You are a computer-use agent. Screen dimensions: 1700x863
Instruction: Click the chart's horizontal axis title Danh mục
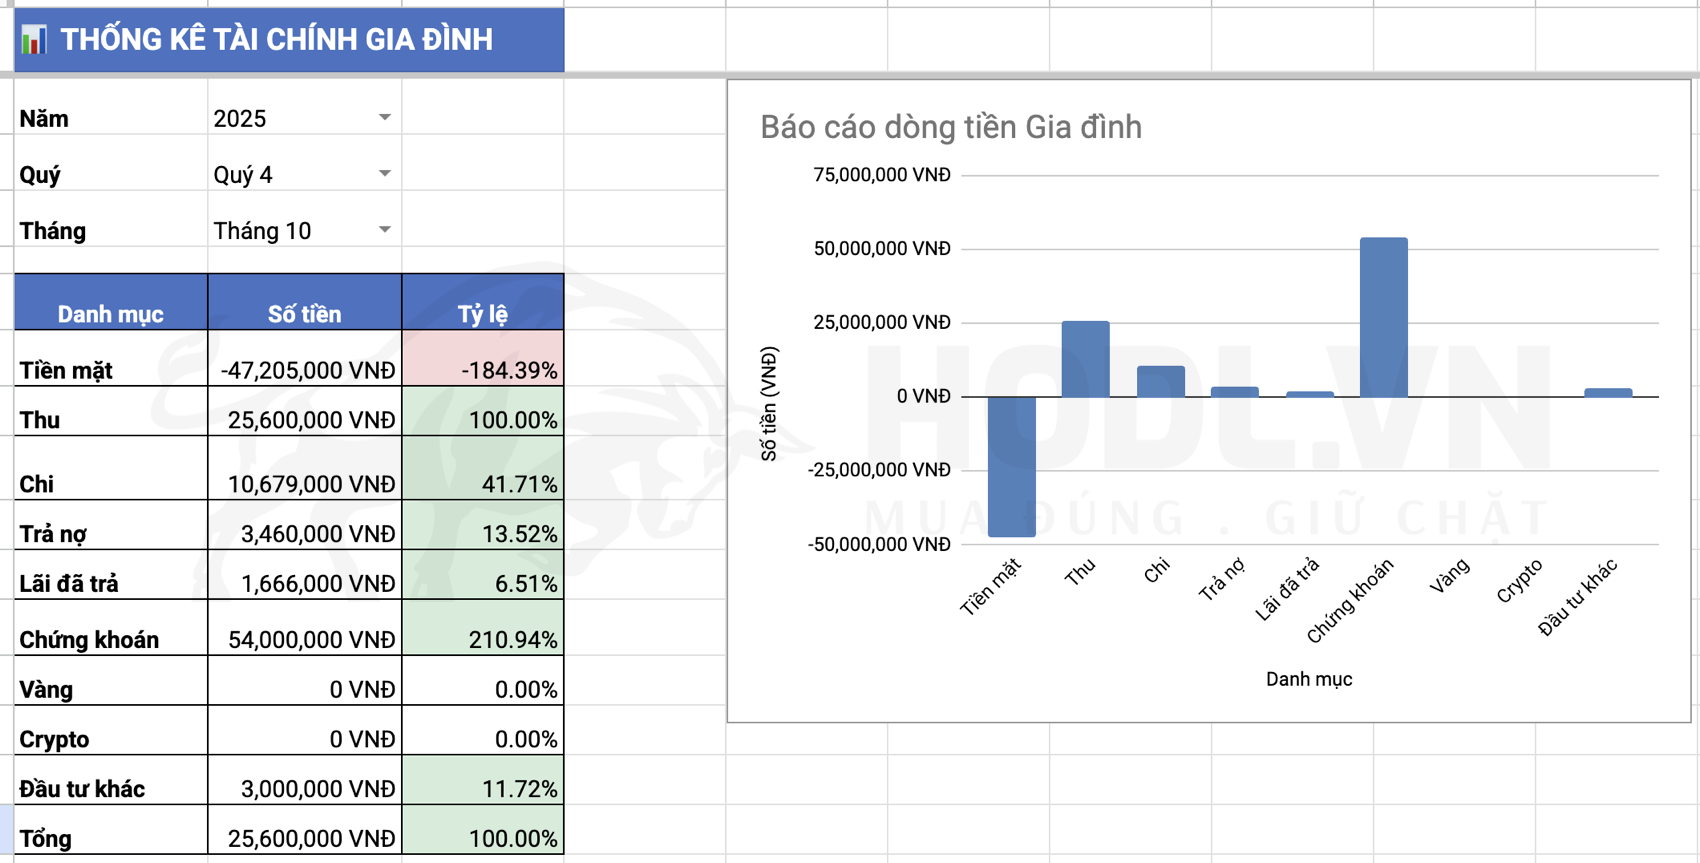pos(1308,679)
